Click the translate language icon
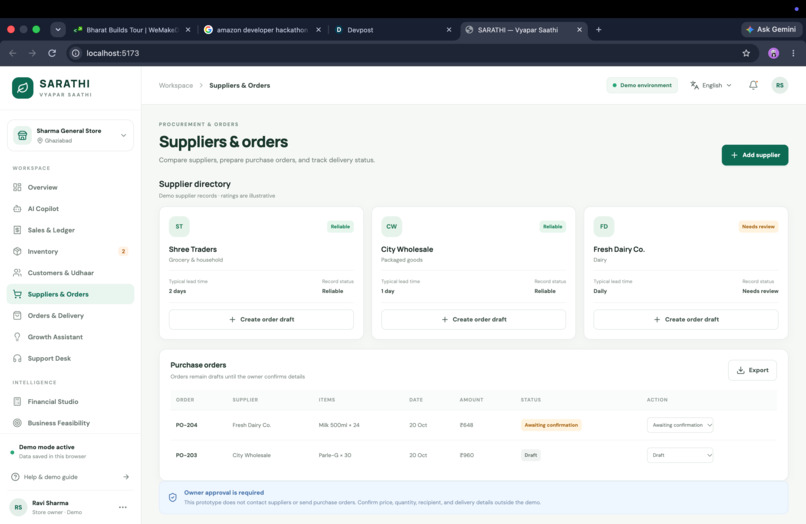The height and width of the screenshot is (524, 806). tap(694, 85)
